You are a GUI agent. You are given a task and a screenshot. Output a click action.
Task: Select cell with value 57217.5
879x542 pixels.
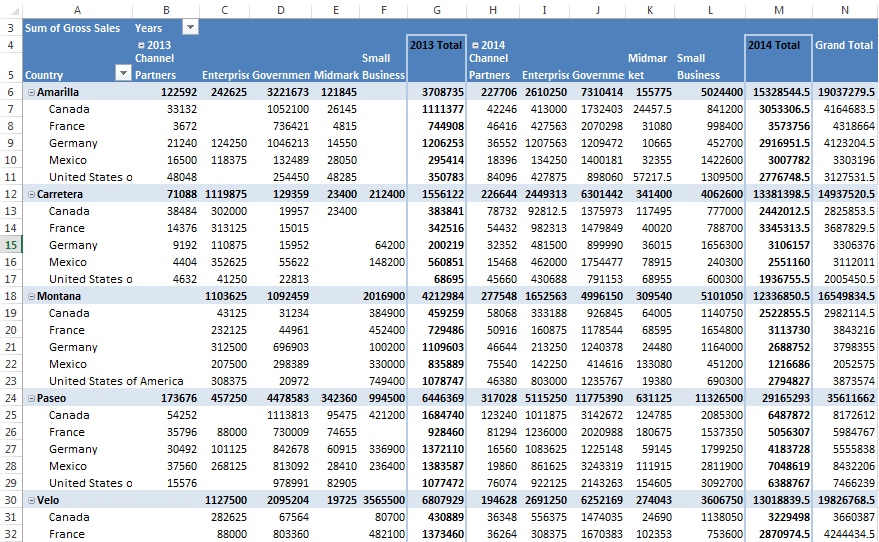[650, 177]
